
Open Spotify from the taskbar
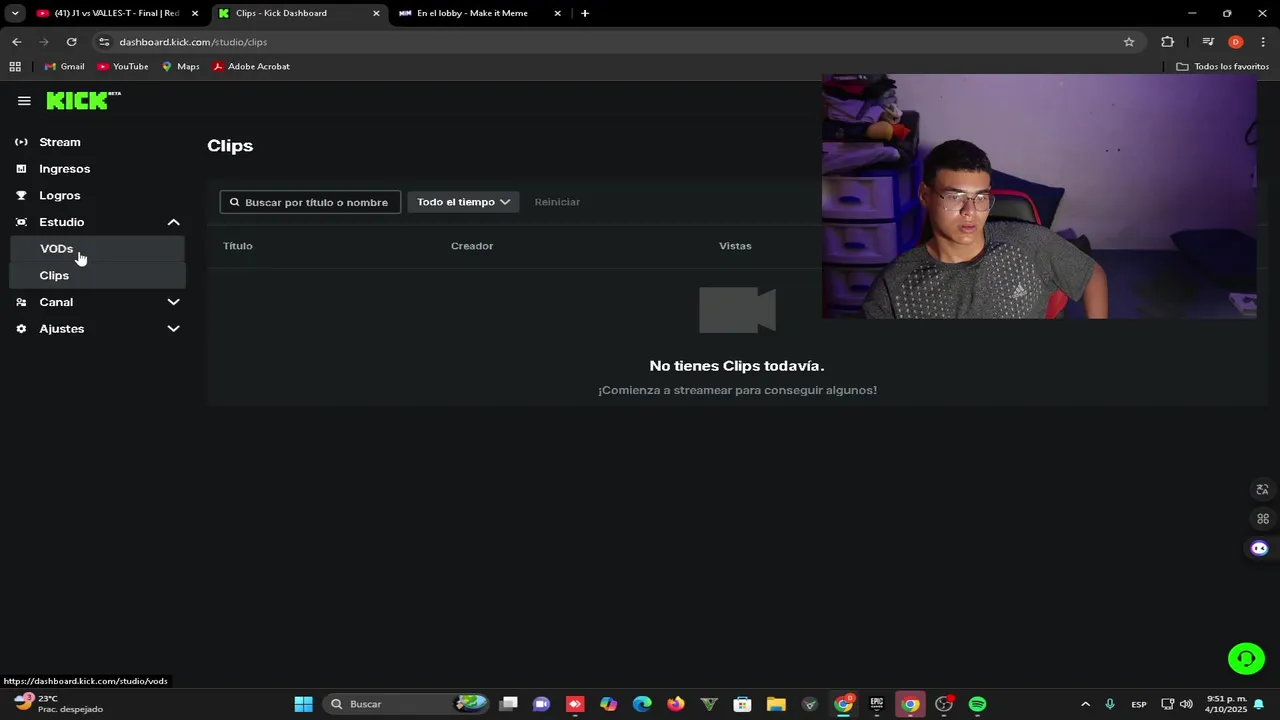(977, 704)
